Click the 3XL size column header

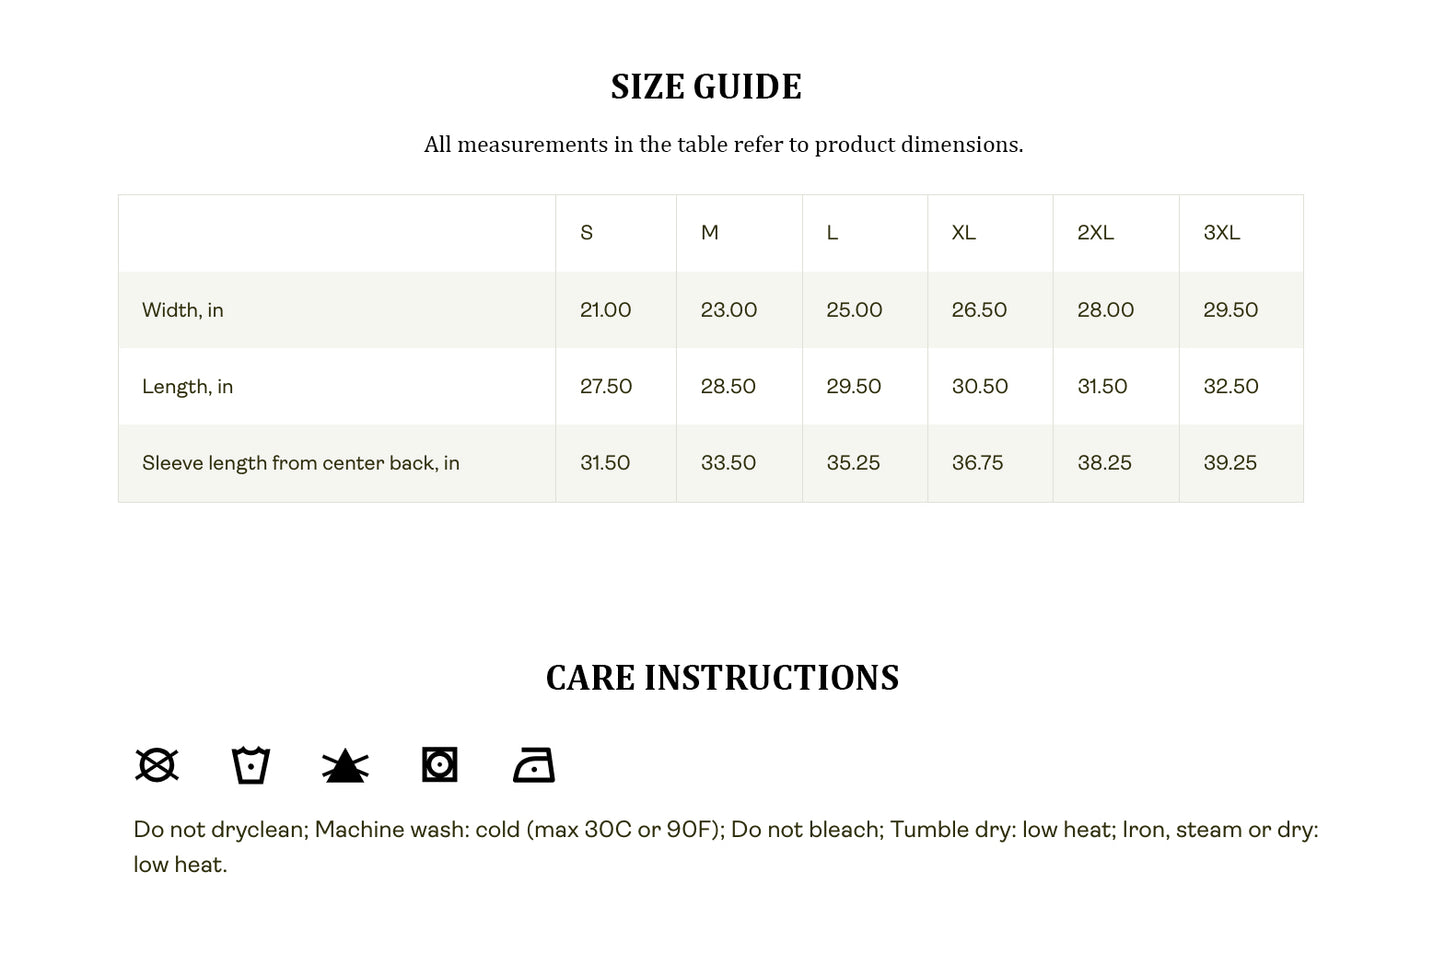coord(1222,233)
